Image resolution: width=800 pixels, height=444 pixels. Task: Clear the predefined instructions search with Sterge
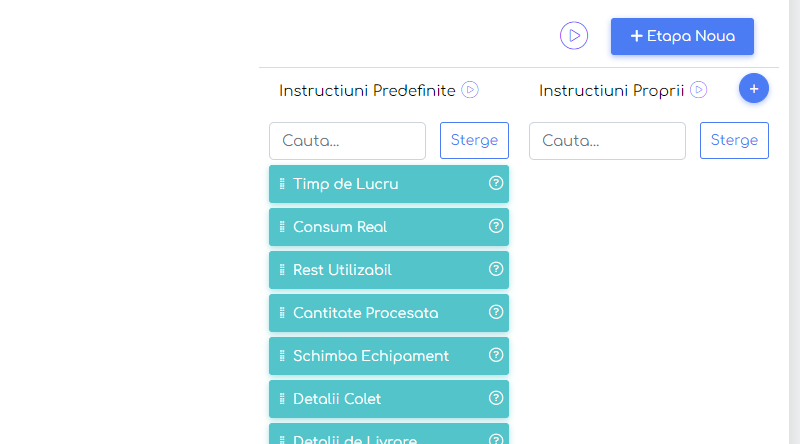point(474,140)
